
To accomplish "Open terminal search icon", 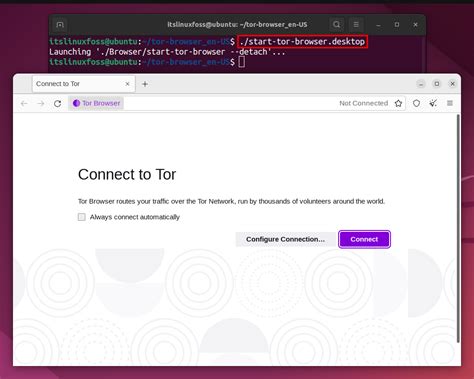I will point(337,25).
